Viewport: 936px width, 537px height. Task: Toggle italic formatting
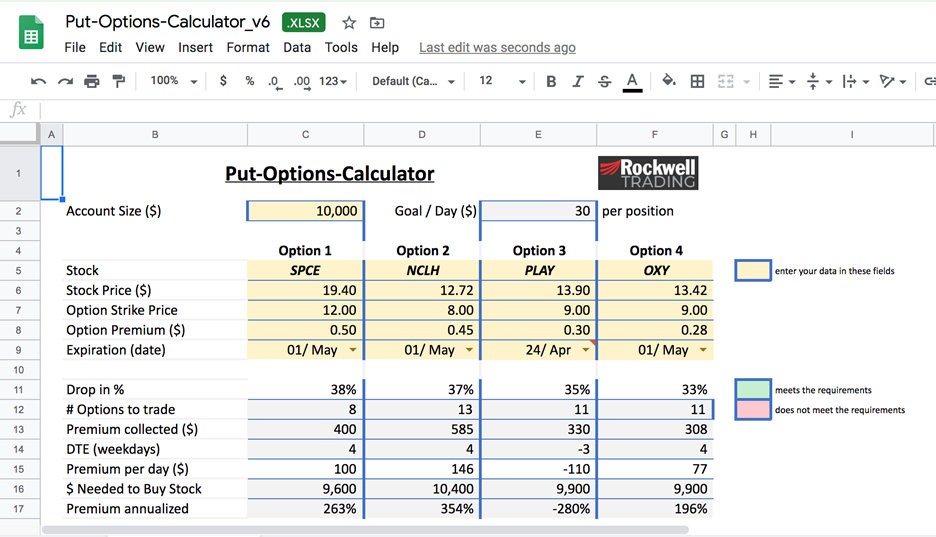point(577,81)
